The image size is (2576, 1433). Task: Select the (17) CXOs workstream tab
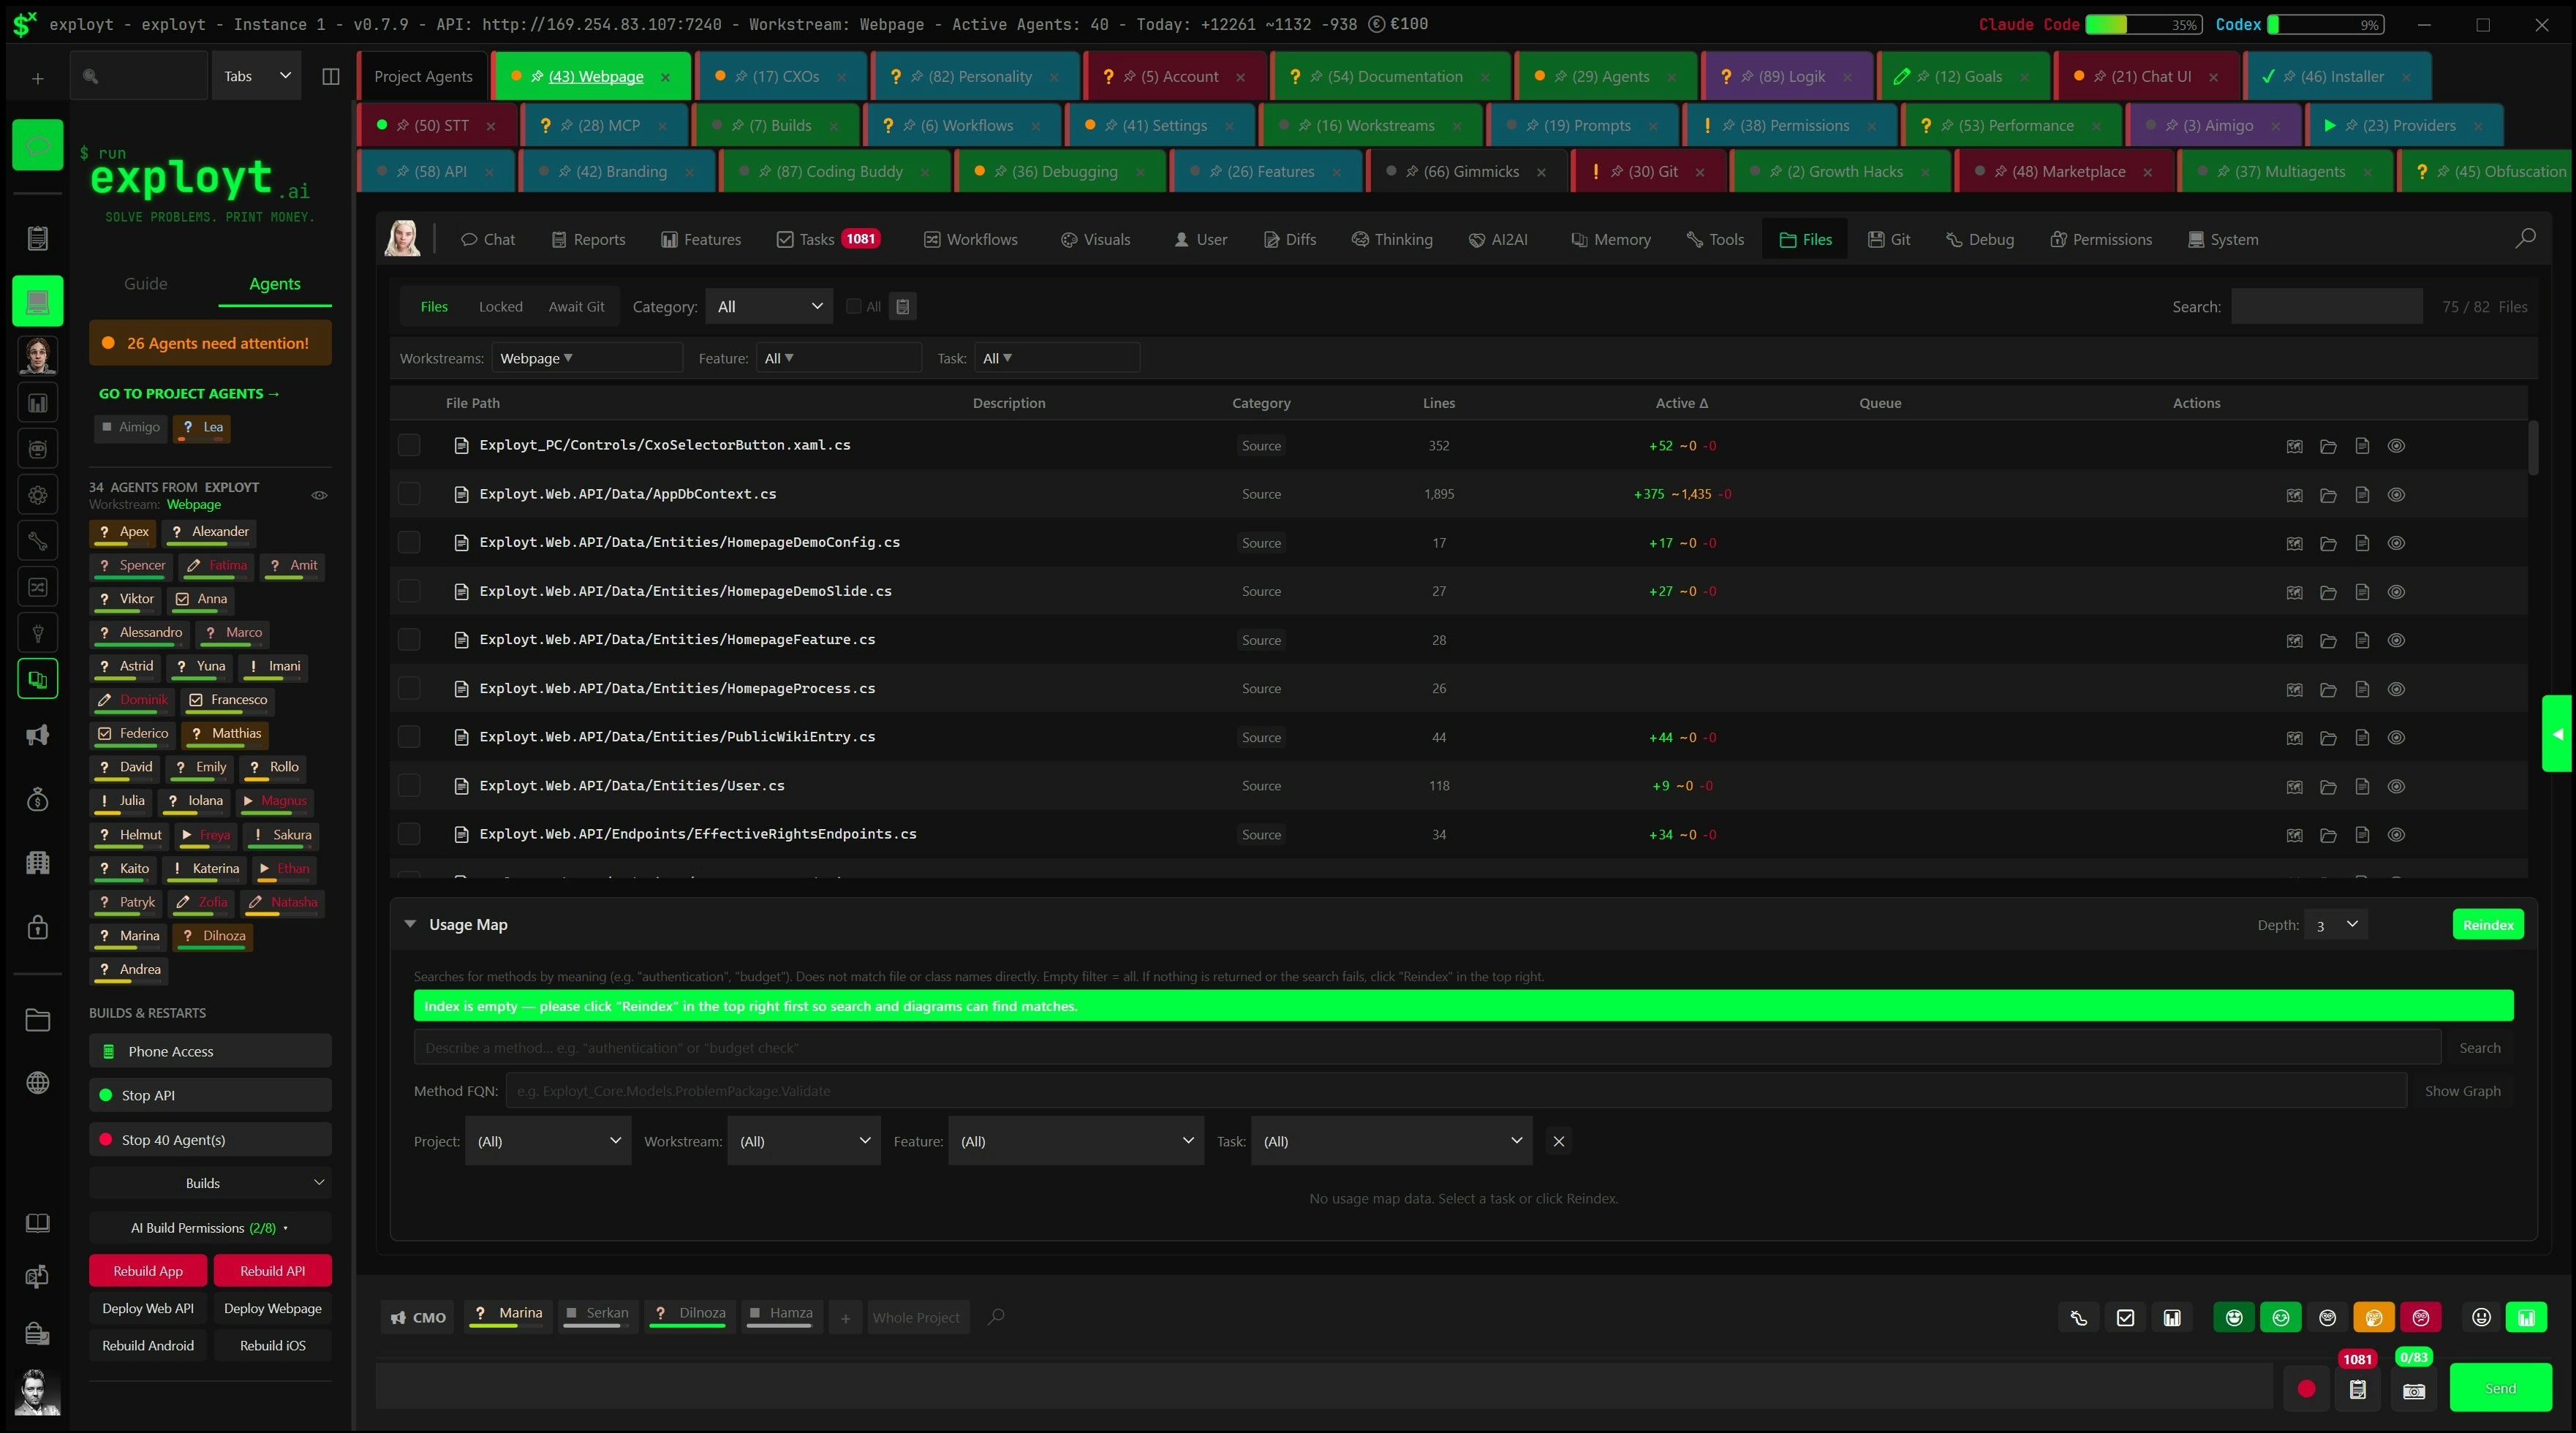(780, 76)
